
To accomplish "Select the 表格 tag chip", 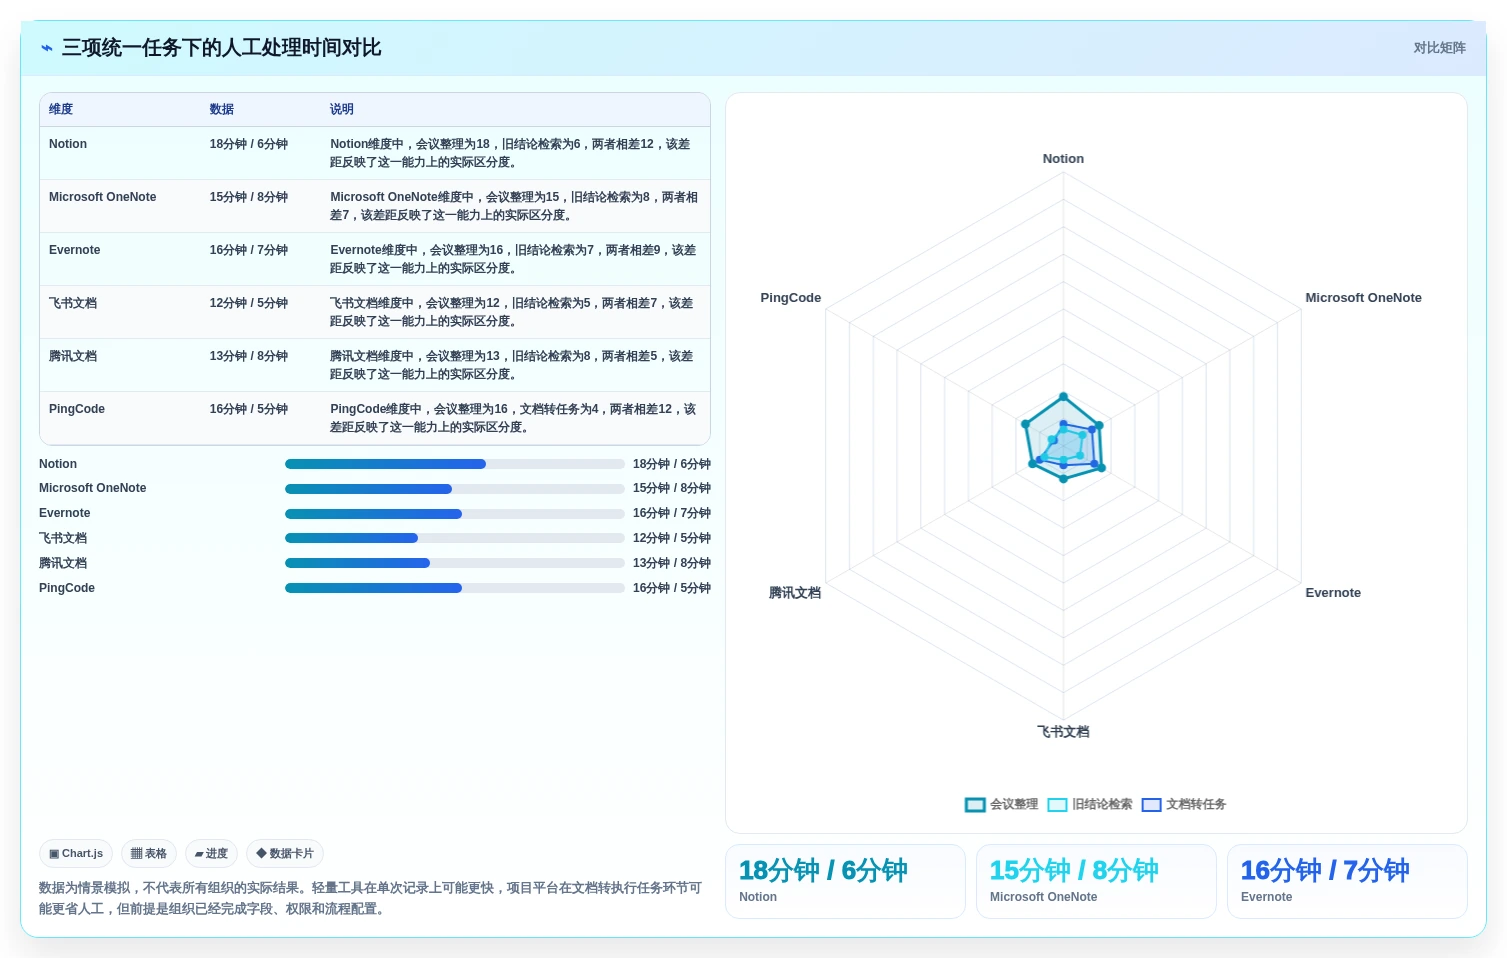I will click(x=149, y=853).
